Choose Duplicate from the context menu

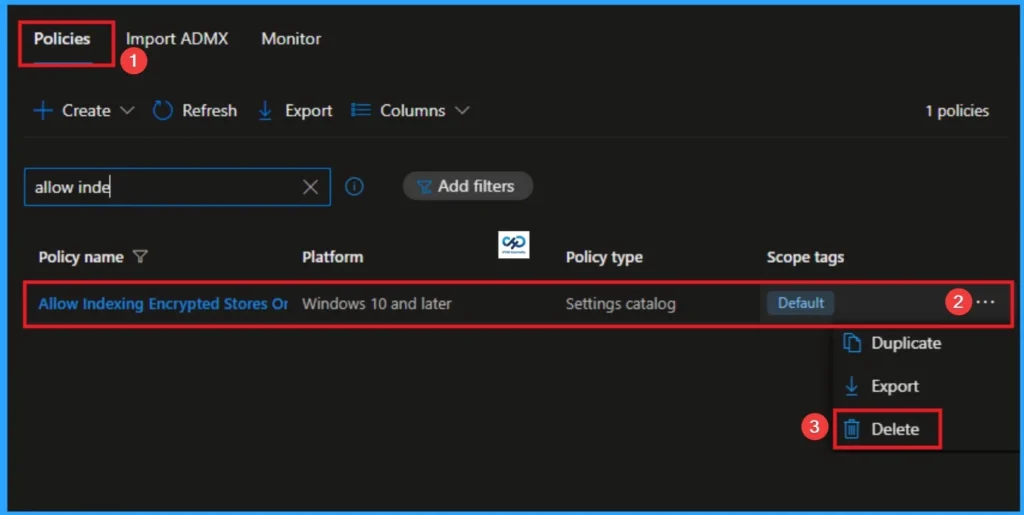(x=906, y=343)
